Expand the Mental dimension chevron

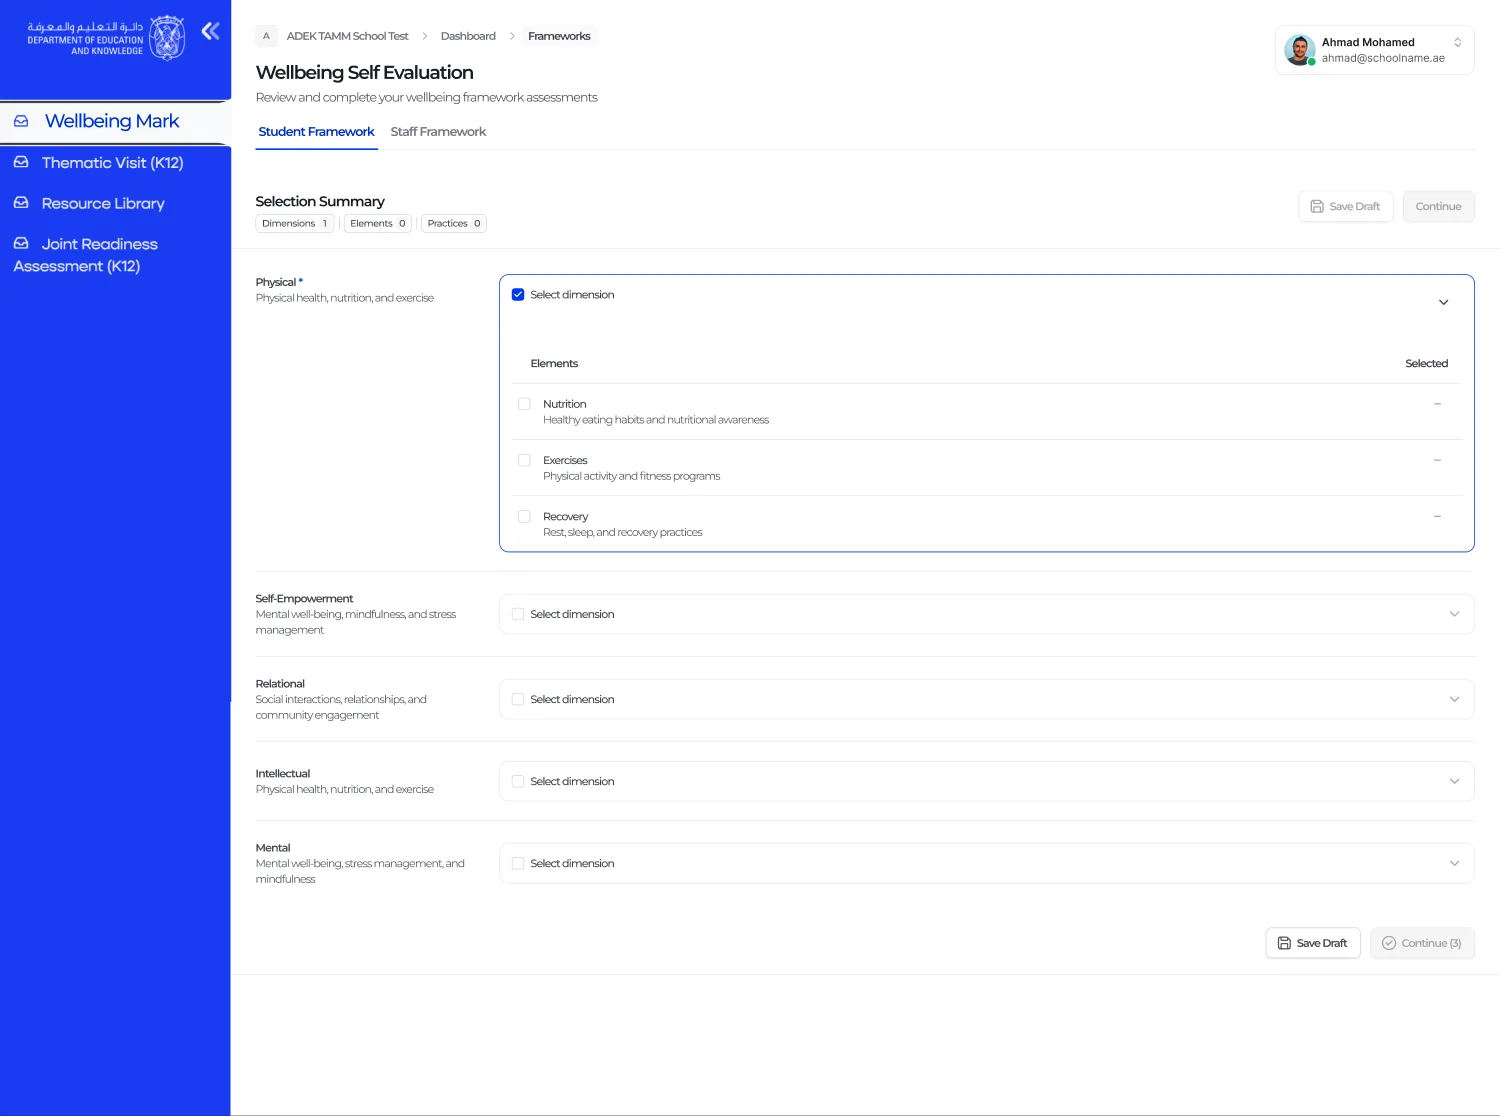[x=1454, y=863]
